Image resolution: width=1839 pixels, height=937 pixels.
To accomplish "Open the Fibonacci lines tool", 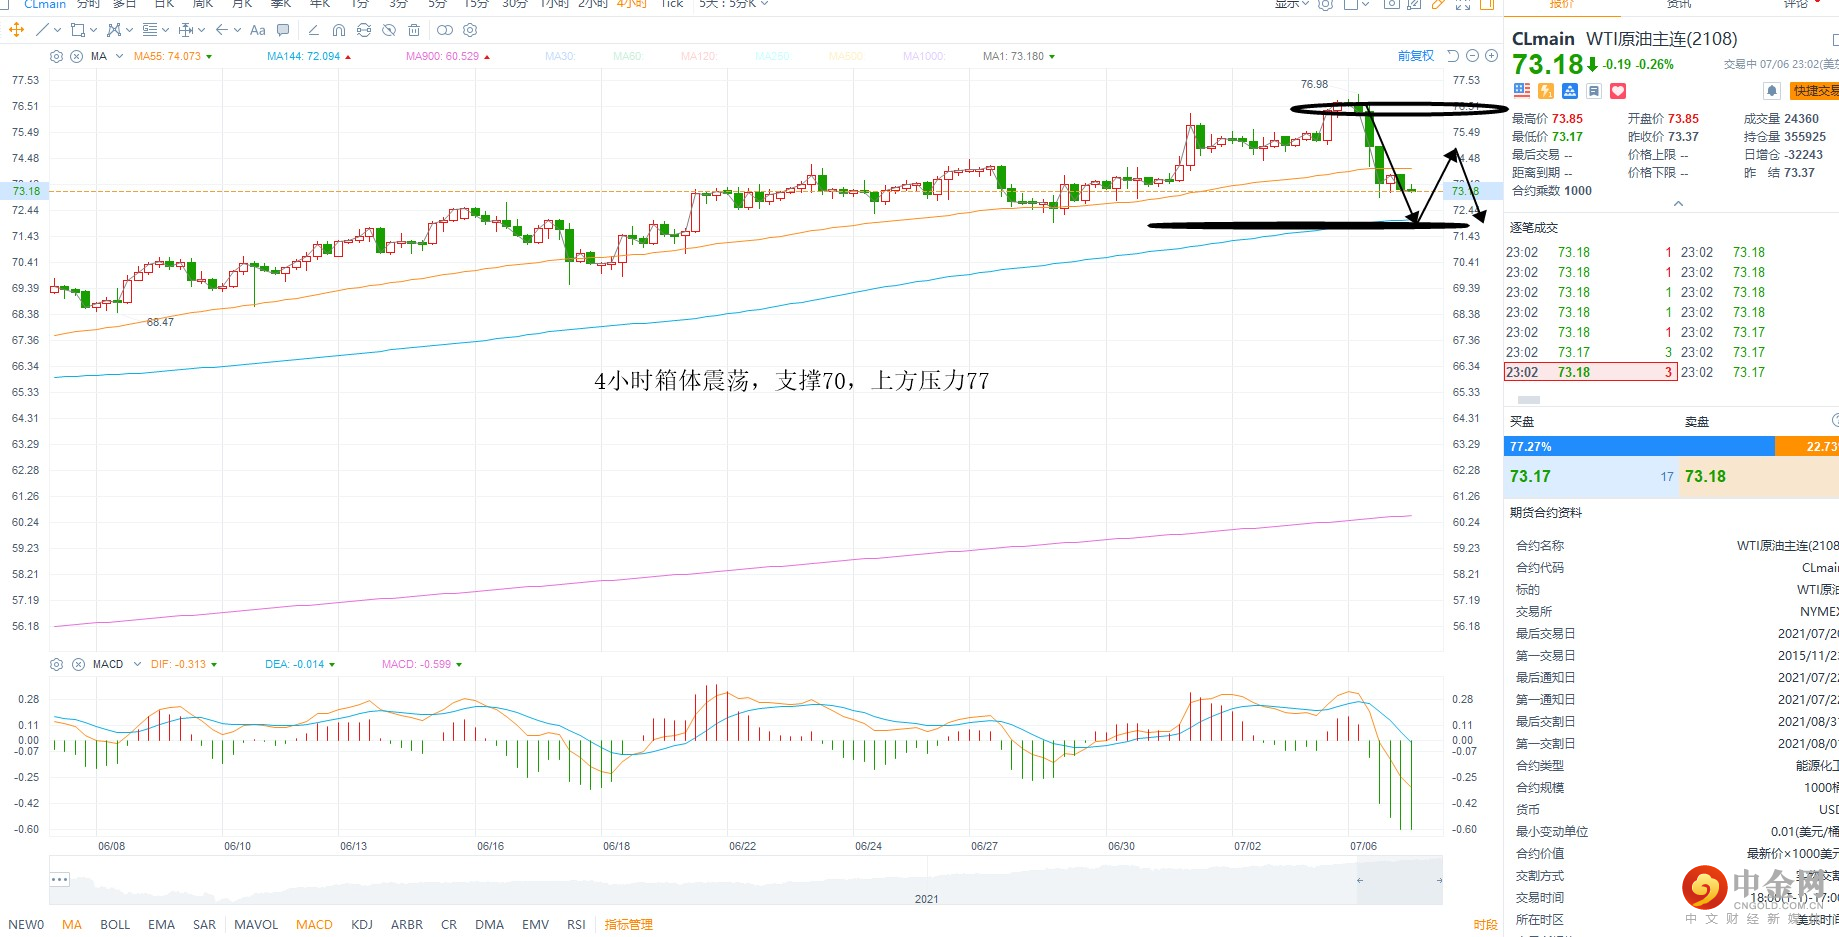I will pos(150,30).
